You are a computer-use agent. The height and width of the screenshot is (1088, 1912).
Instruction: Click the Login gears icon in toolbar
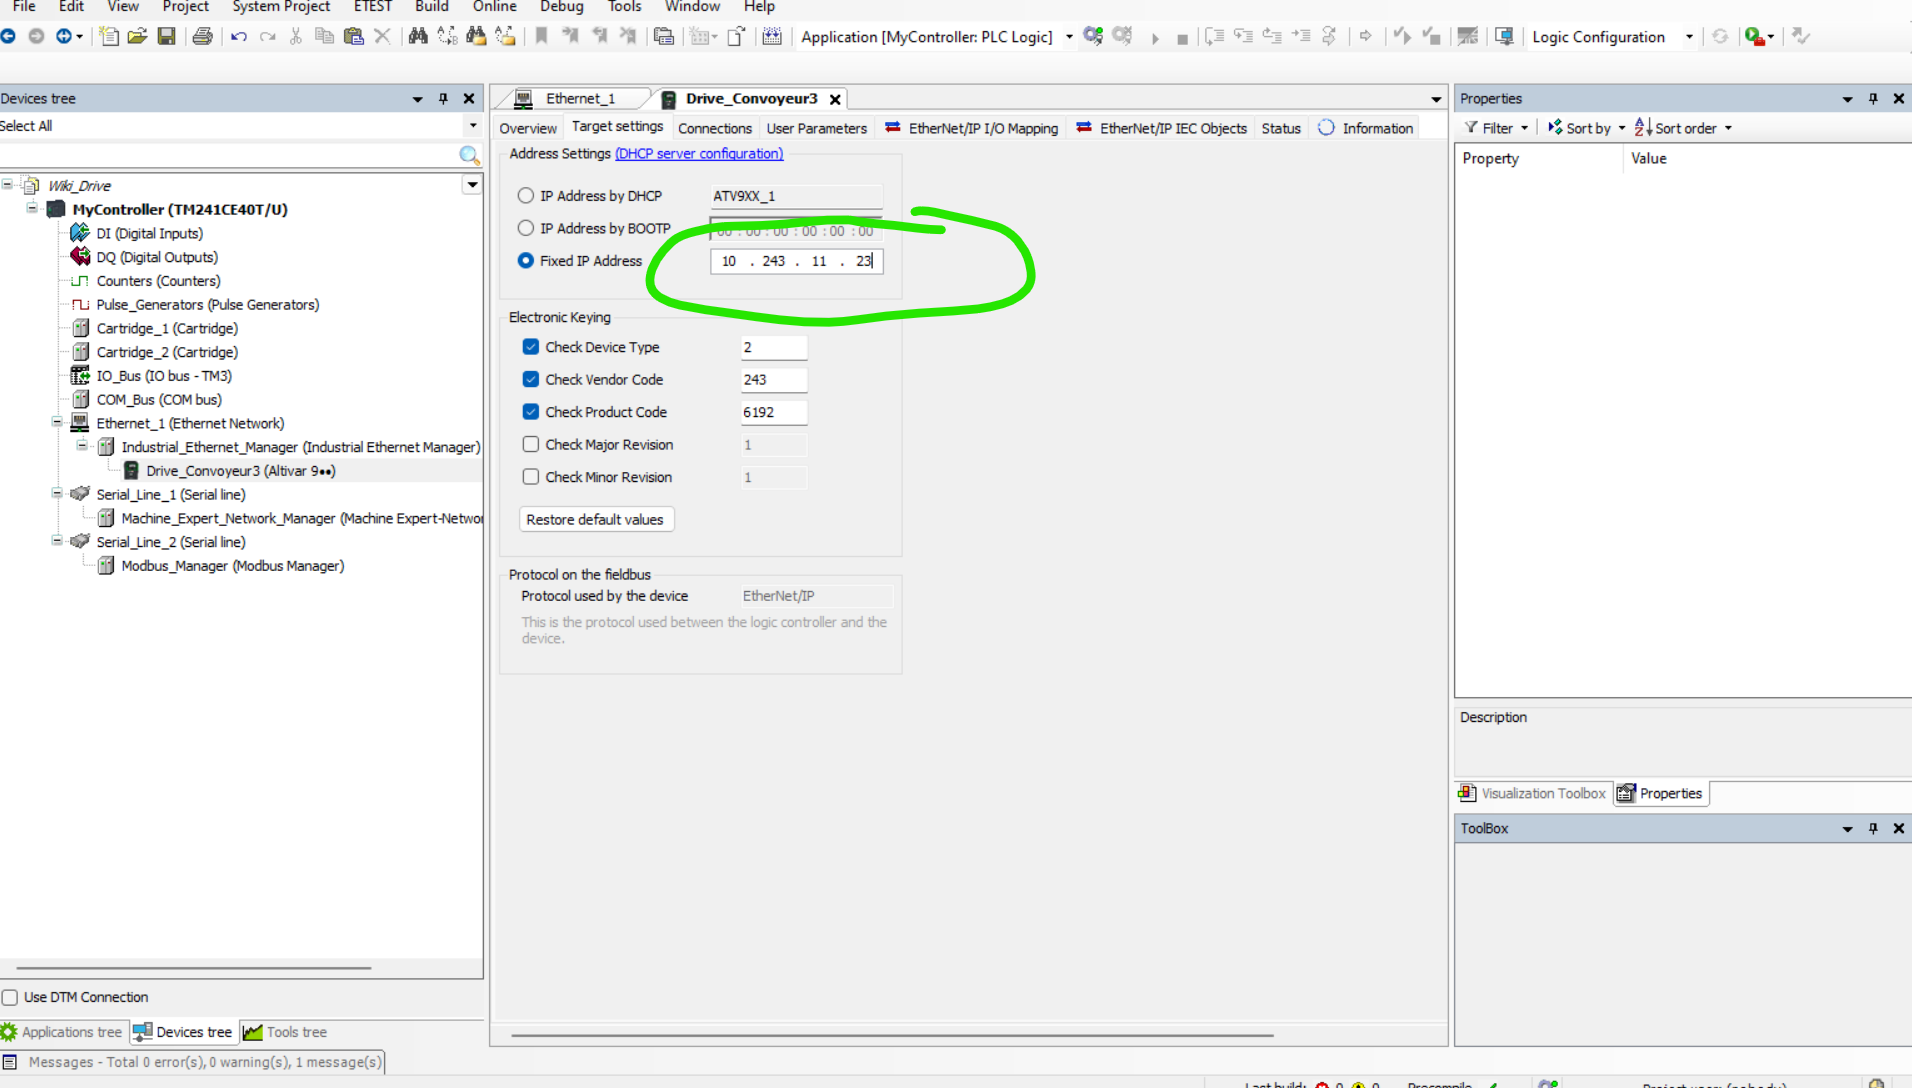(1093, 37)
